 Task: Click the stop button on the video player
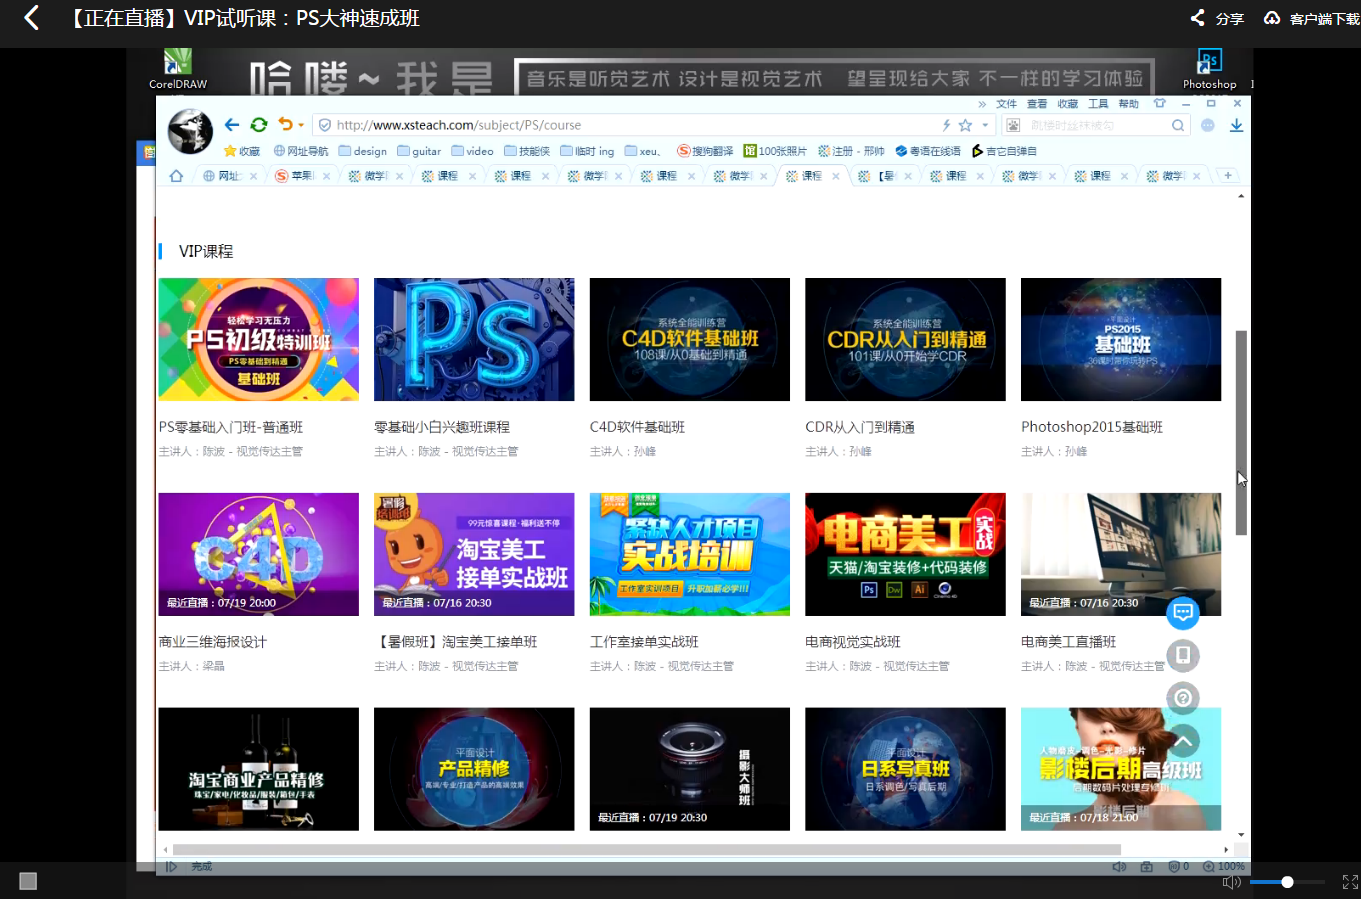(28, 881)
